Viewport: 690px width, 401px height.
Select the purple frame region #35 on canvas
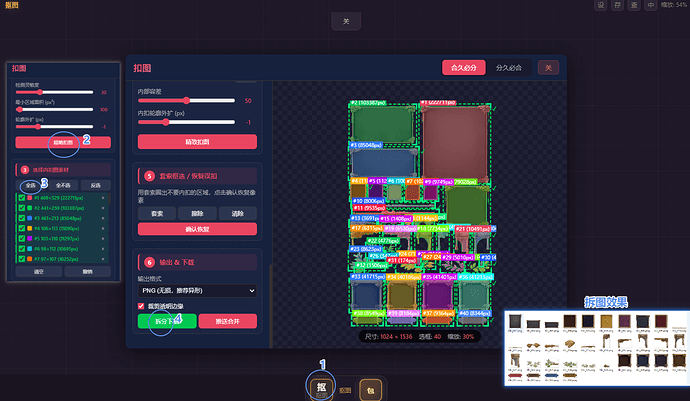(x=437, y=295)
